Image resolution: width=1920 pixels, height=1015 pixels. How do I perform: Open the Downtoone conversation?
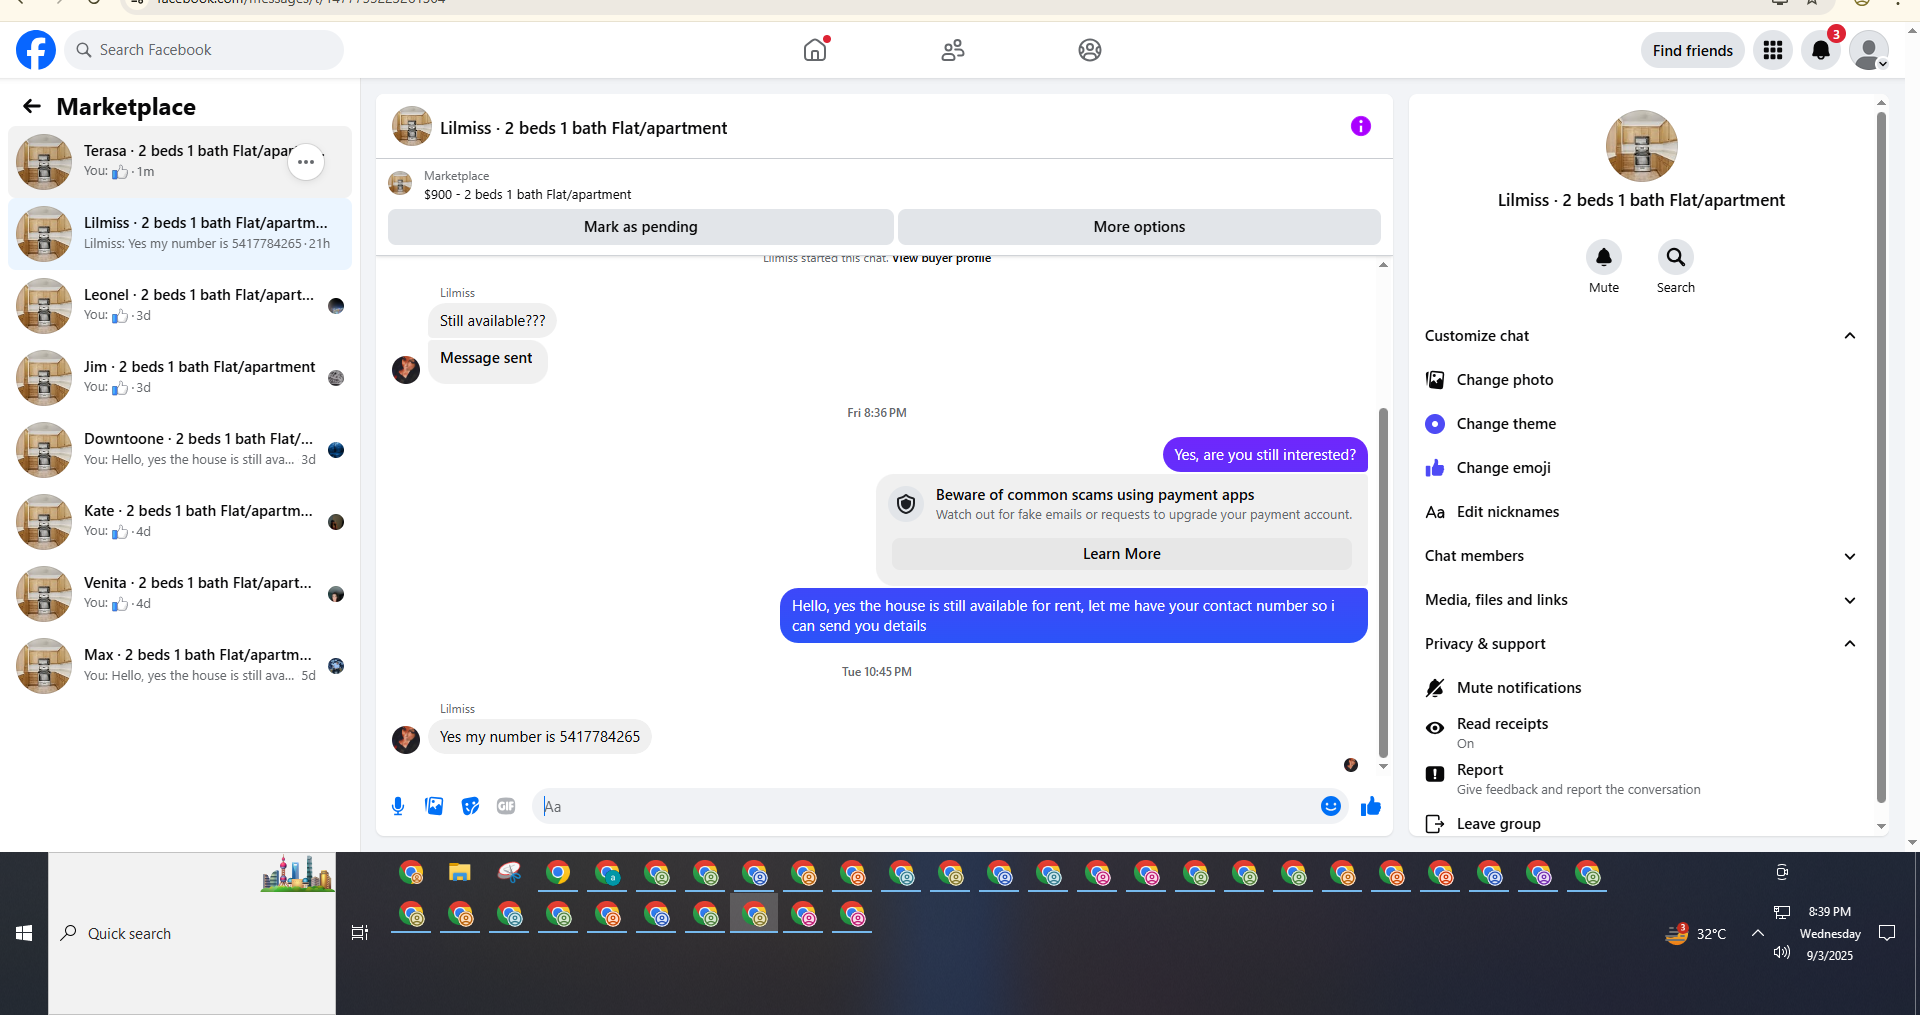coord(180,450)
